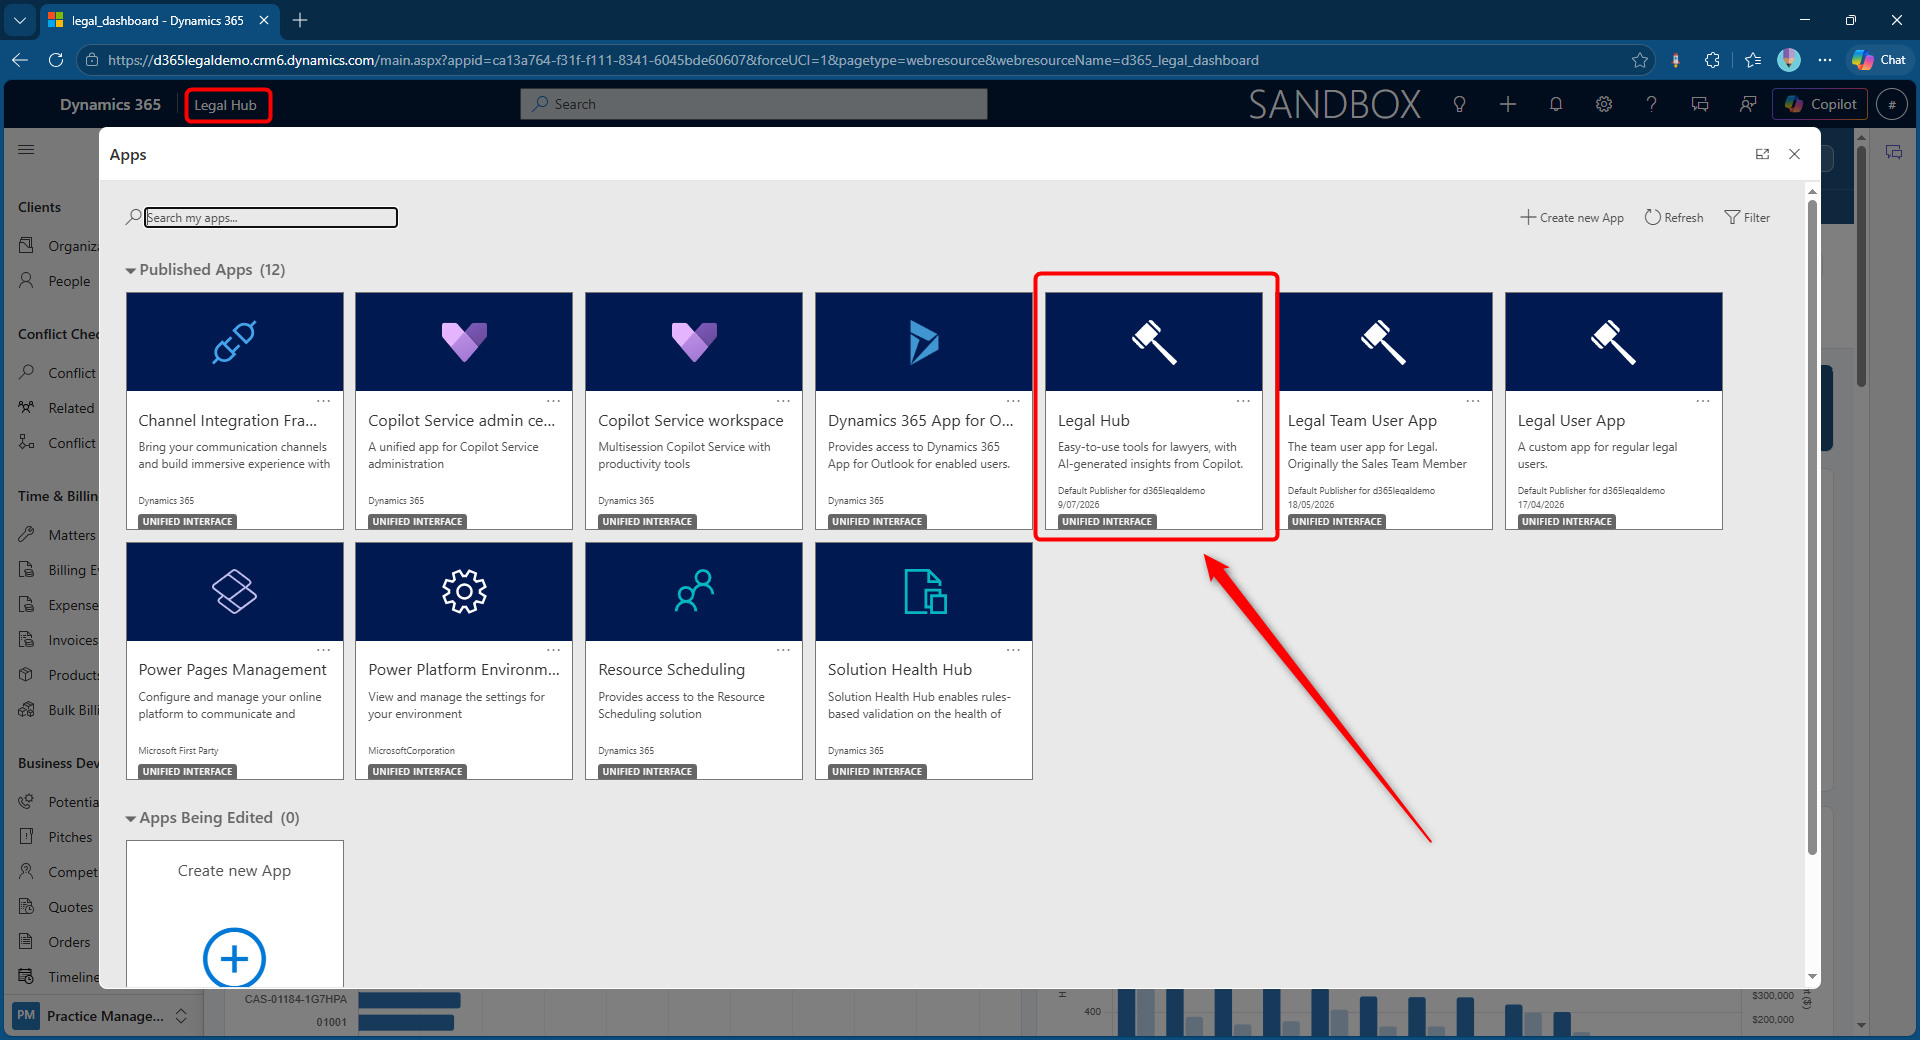This screenshot has width=1920, height=1040.
Task: Click the Copilot button in header
Action: pos(1820,104)
